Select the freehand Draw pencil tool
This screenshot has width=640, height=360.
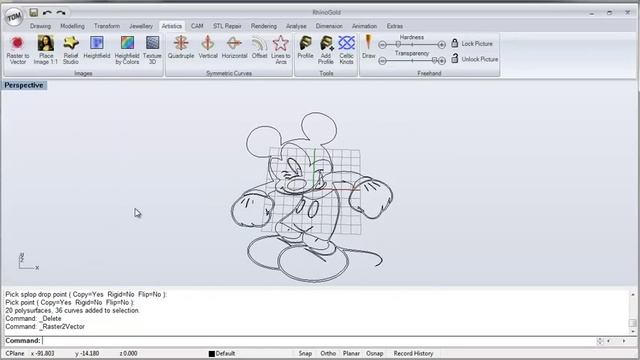[x=369, y=47]
